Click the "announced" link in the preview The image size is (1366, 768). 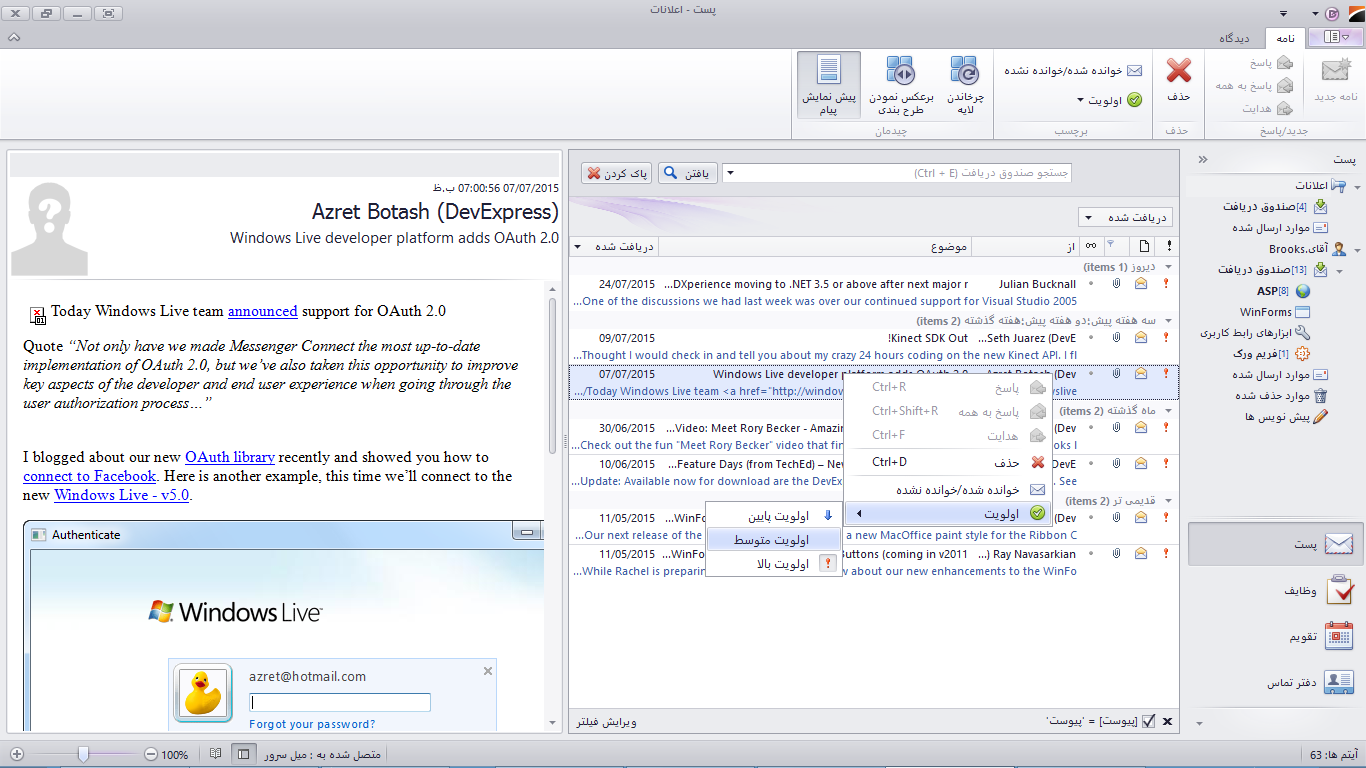coord(262,311)
